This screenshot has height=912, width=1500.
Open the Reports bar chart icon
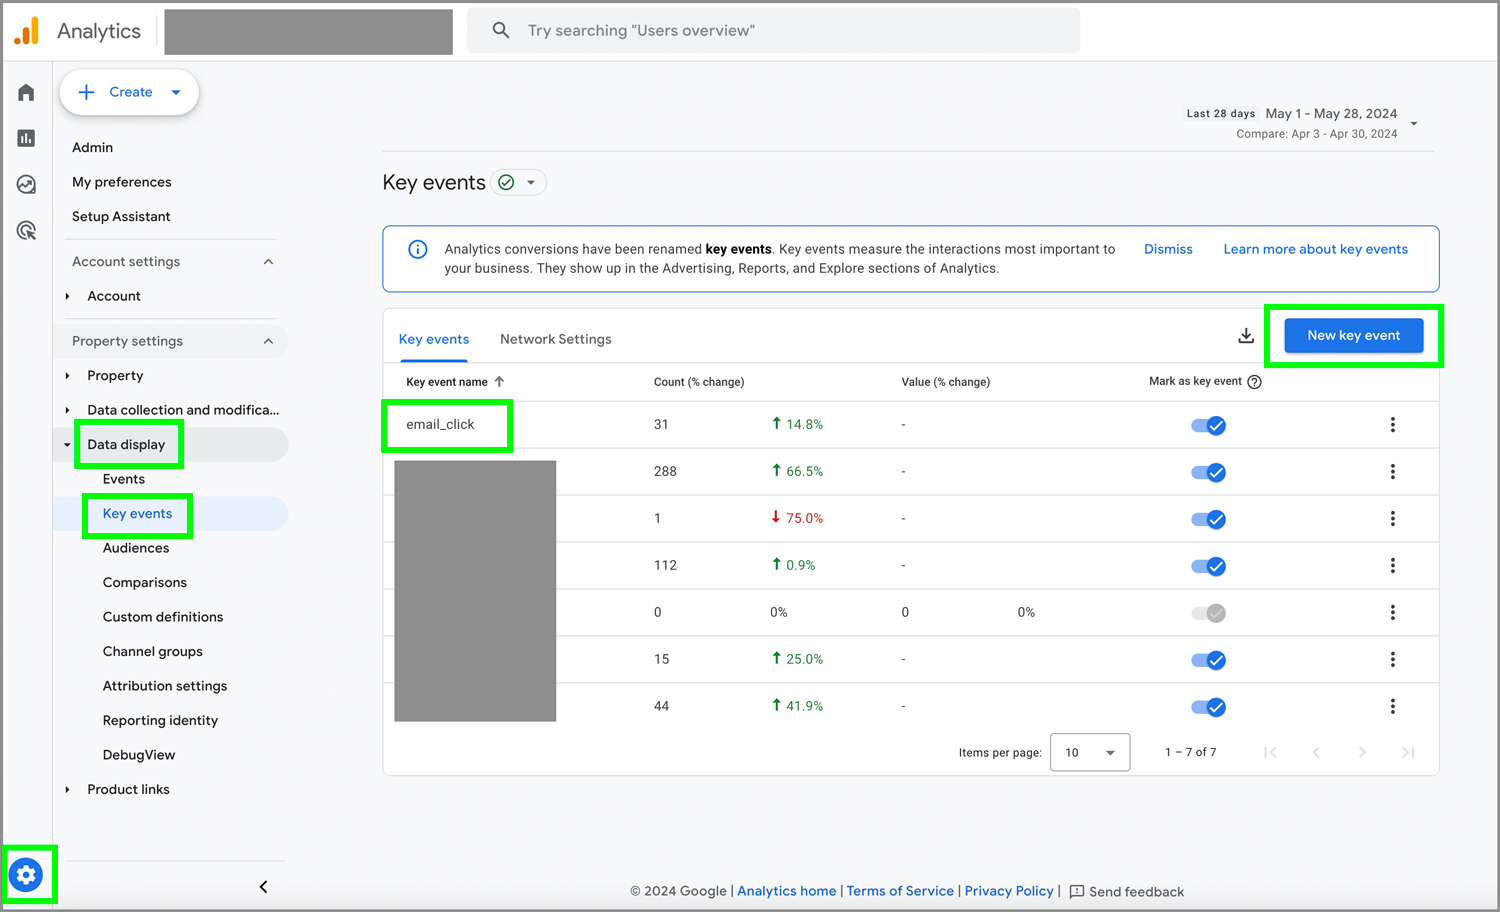click(x=26, y=138)
